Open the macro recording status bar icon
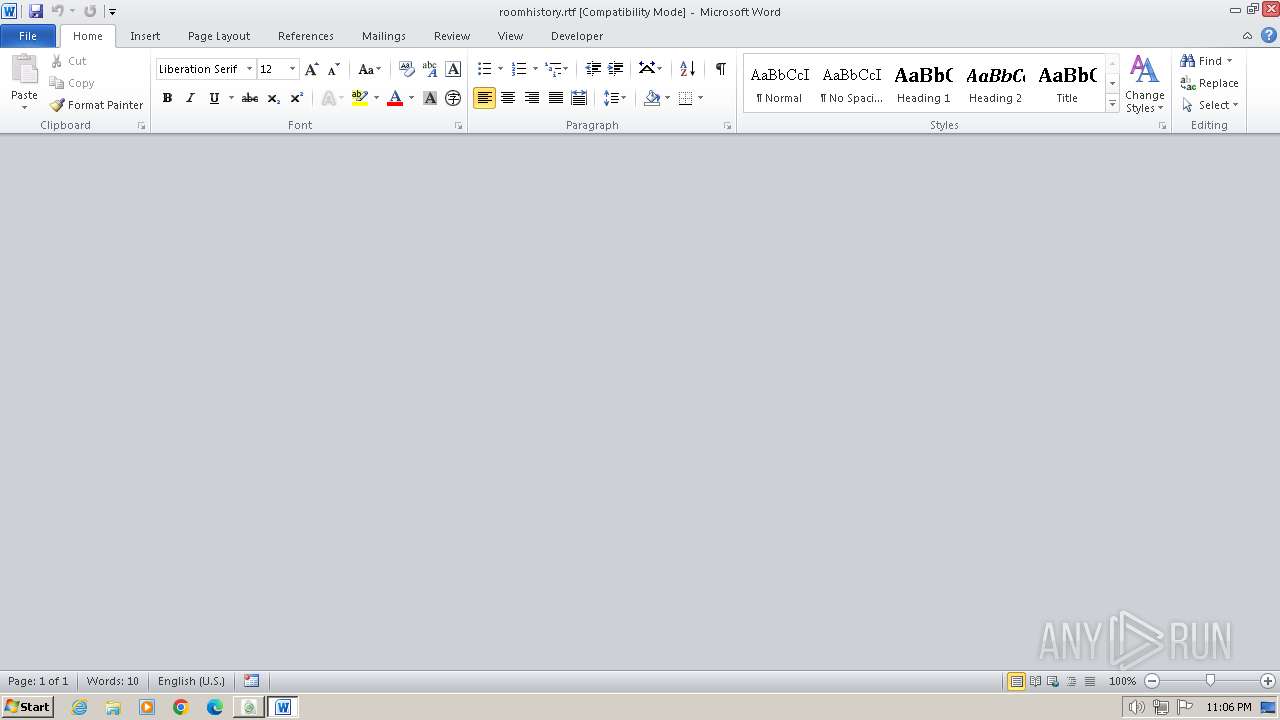The image size is (1280, 720). [251, 681]
